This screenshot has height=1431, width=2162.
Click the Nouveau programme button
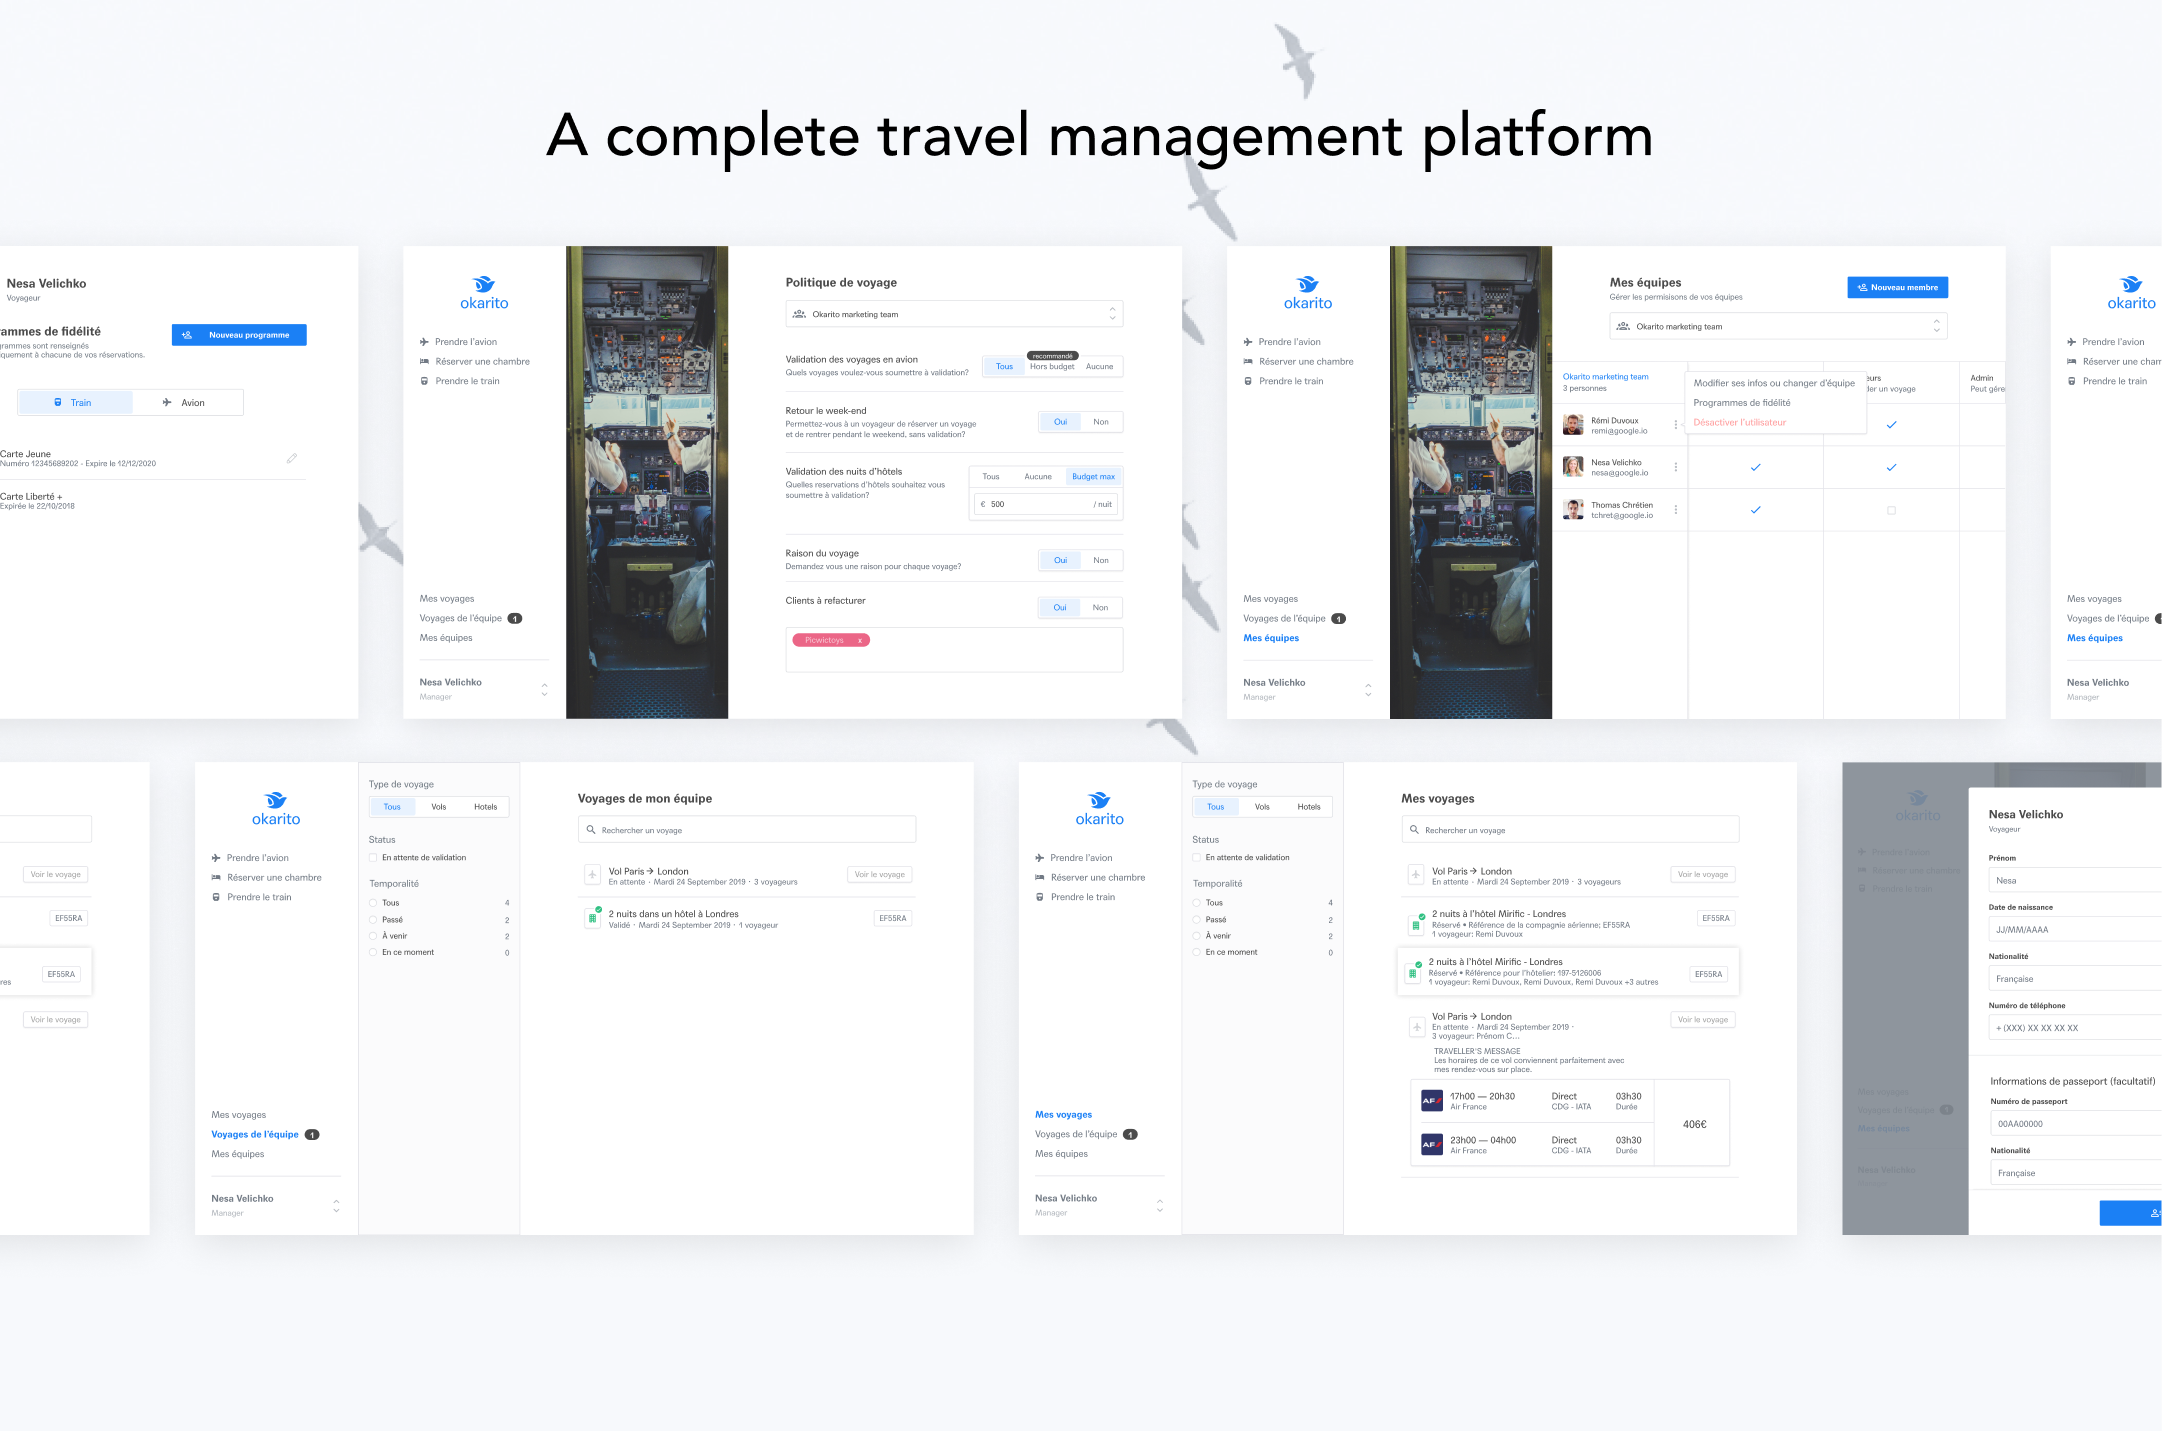point(239,335)
